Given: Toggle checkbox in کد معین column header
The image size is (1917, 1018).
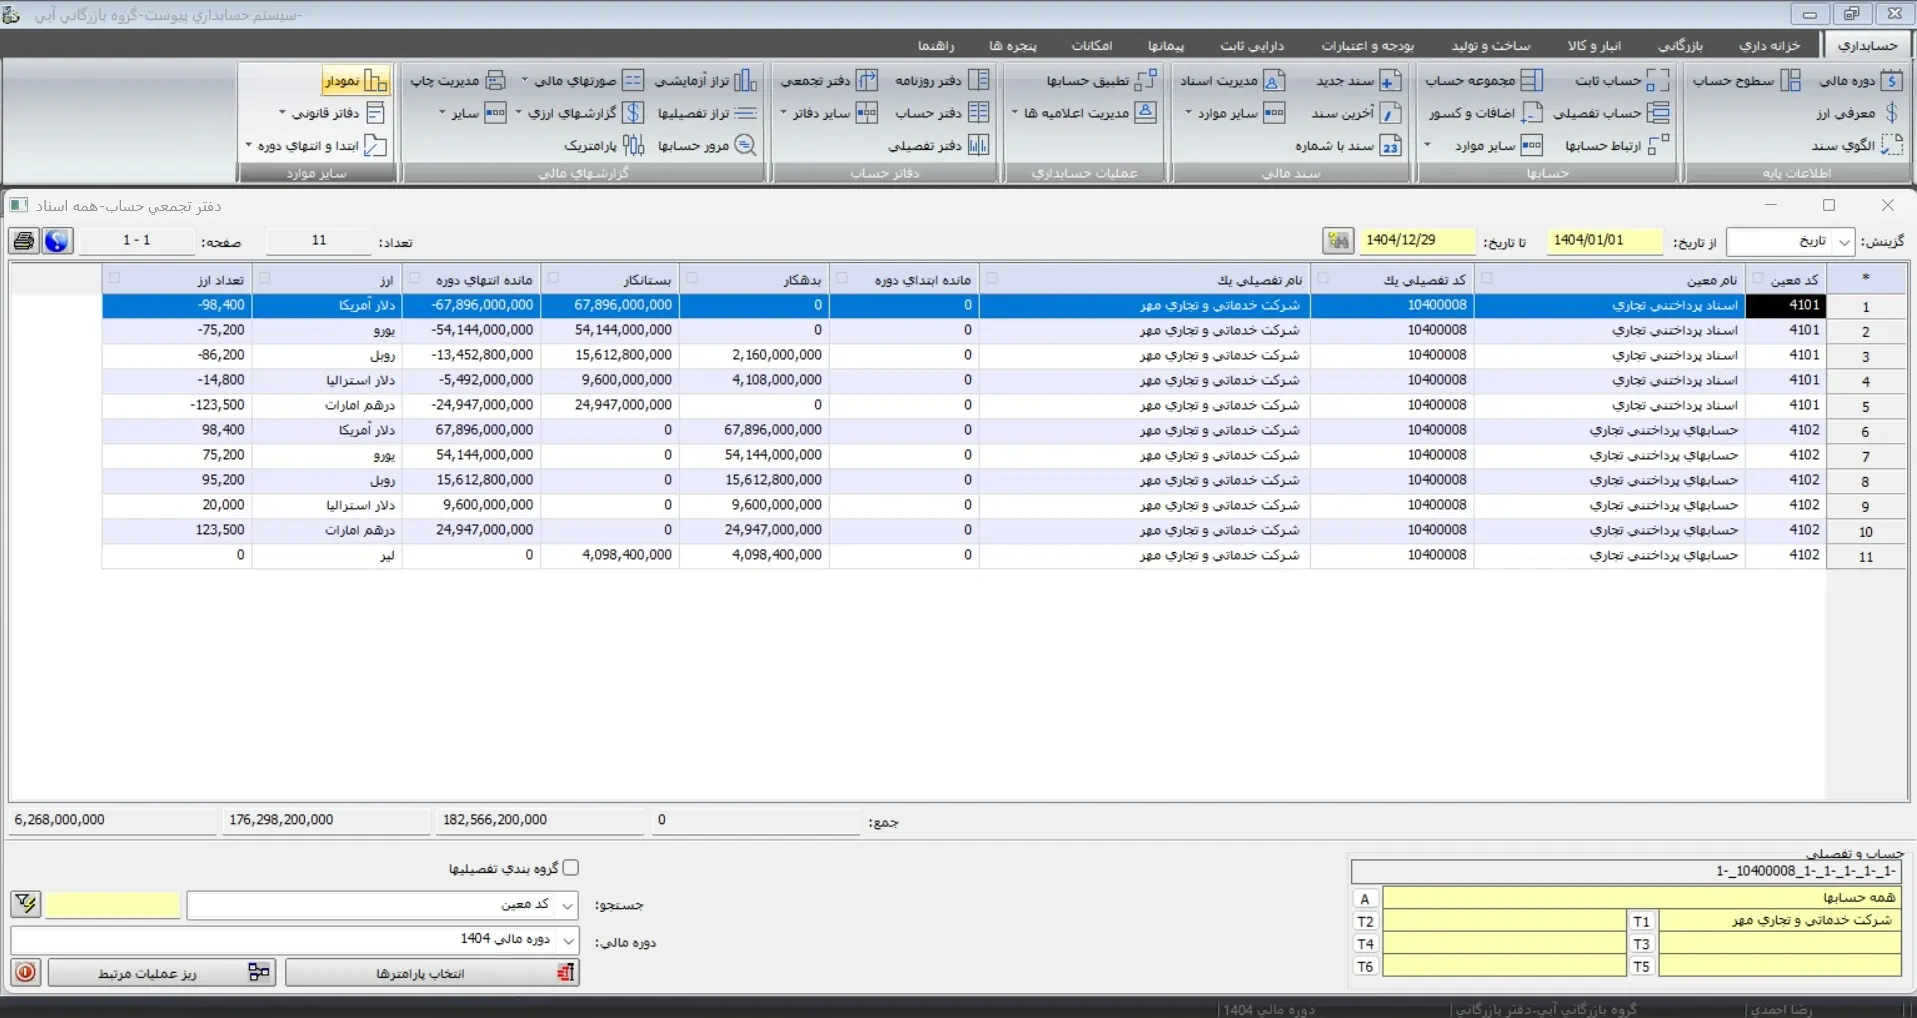Looking at the screenshot, I should (1758, 279).
